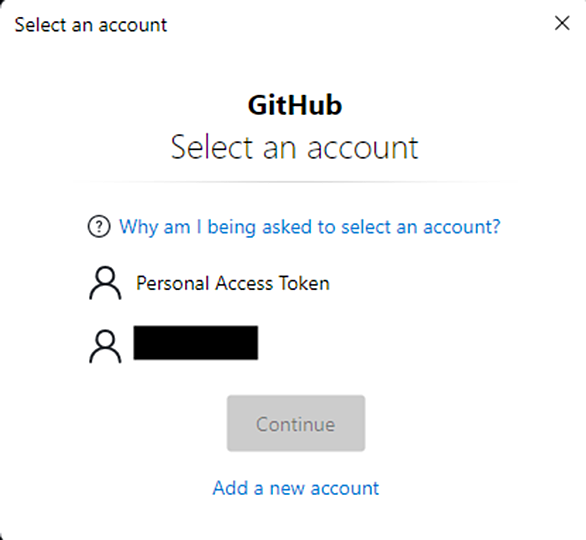
Task: Open the Add a new account link
Action: (x=296, y=488)
